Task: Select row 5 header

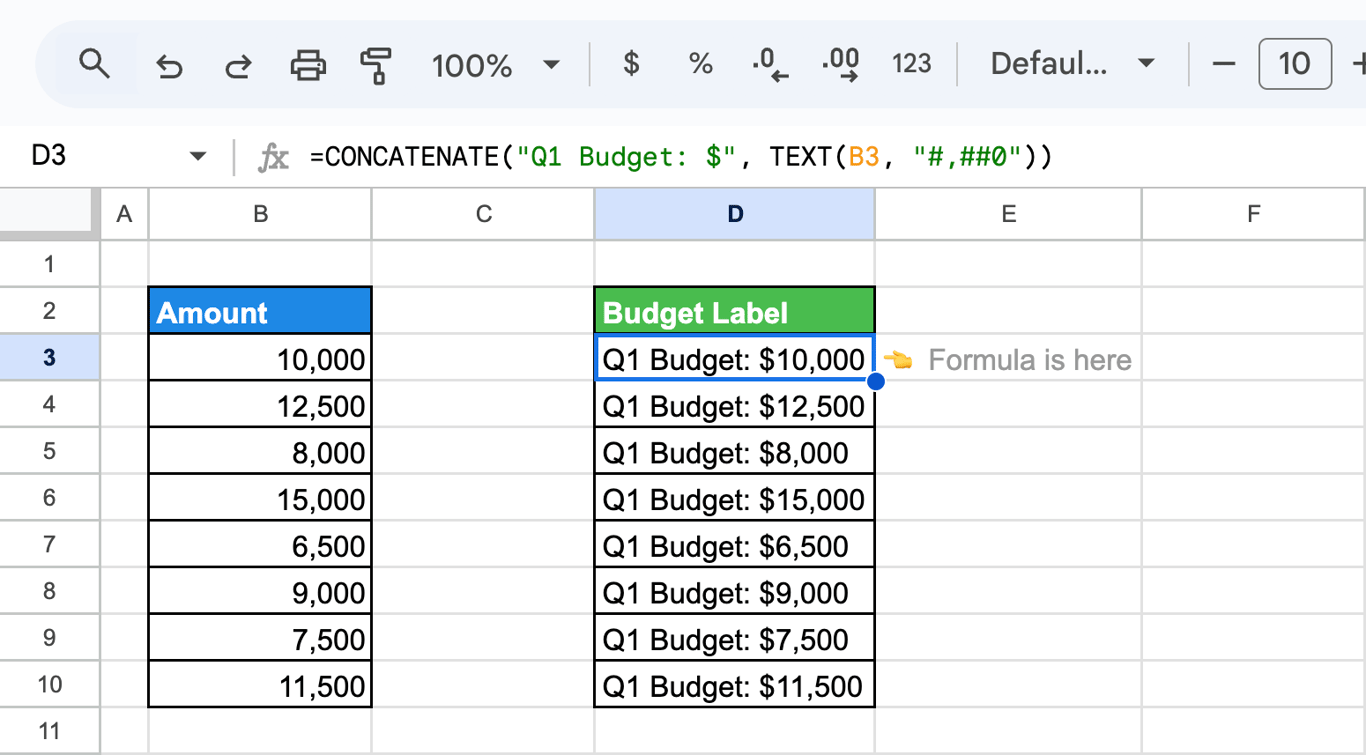Action: coord(50,451)
